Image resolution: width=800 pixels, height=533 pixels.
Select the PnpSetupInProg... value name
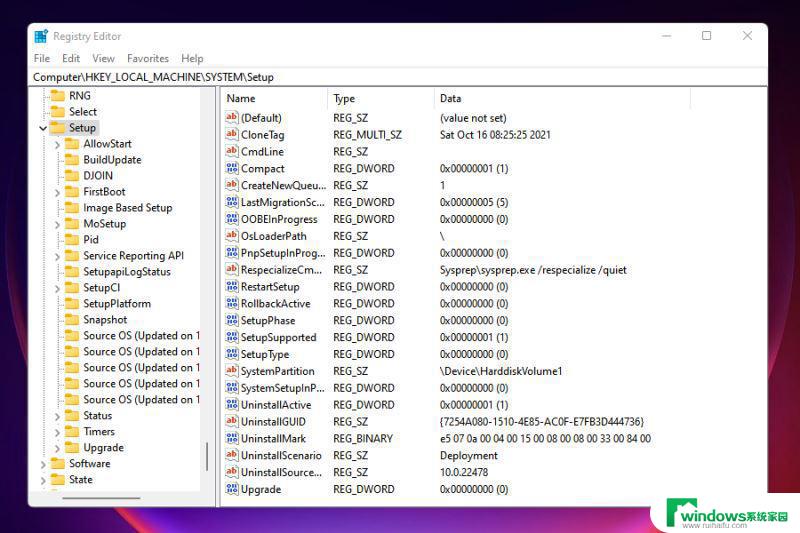(283, 253)
